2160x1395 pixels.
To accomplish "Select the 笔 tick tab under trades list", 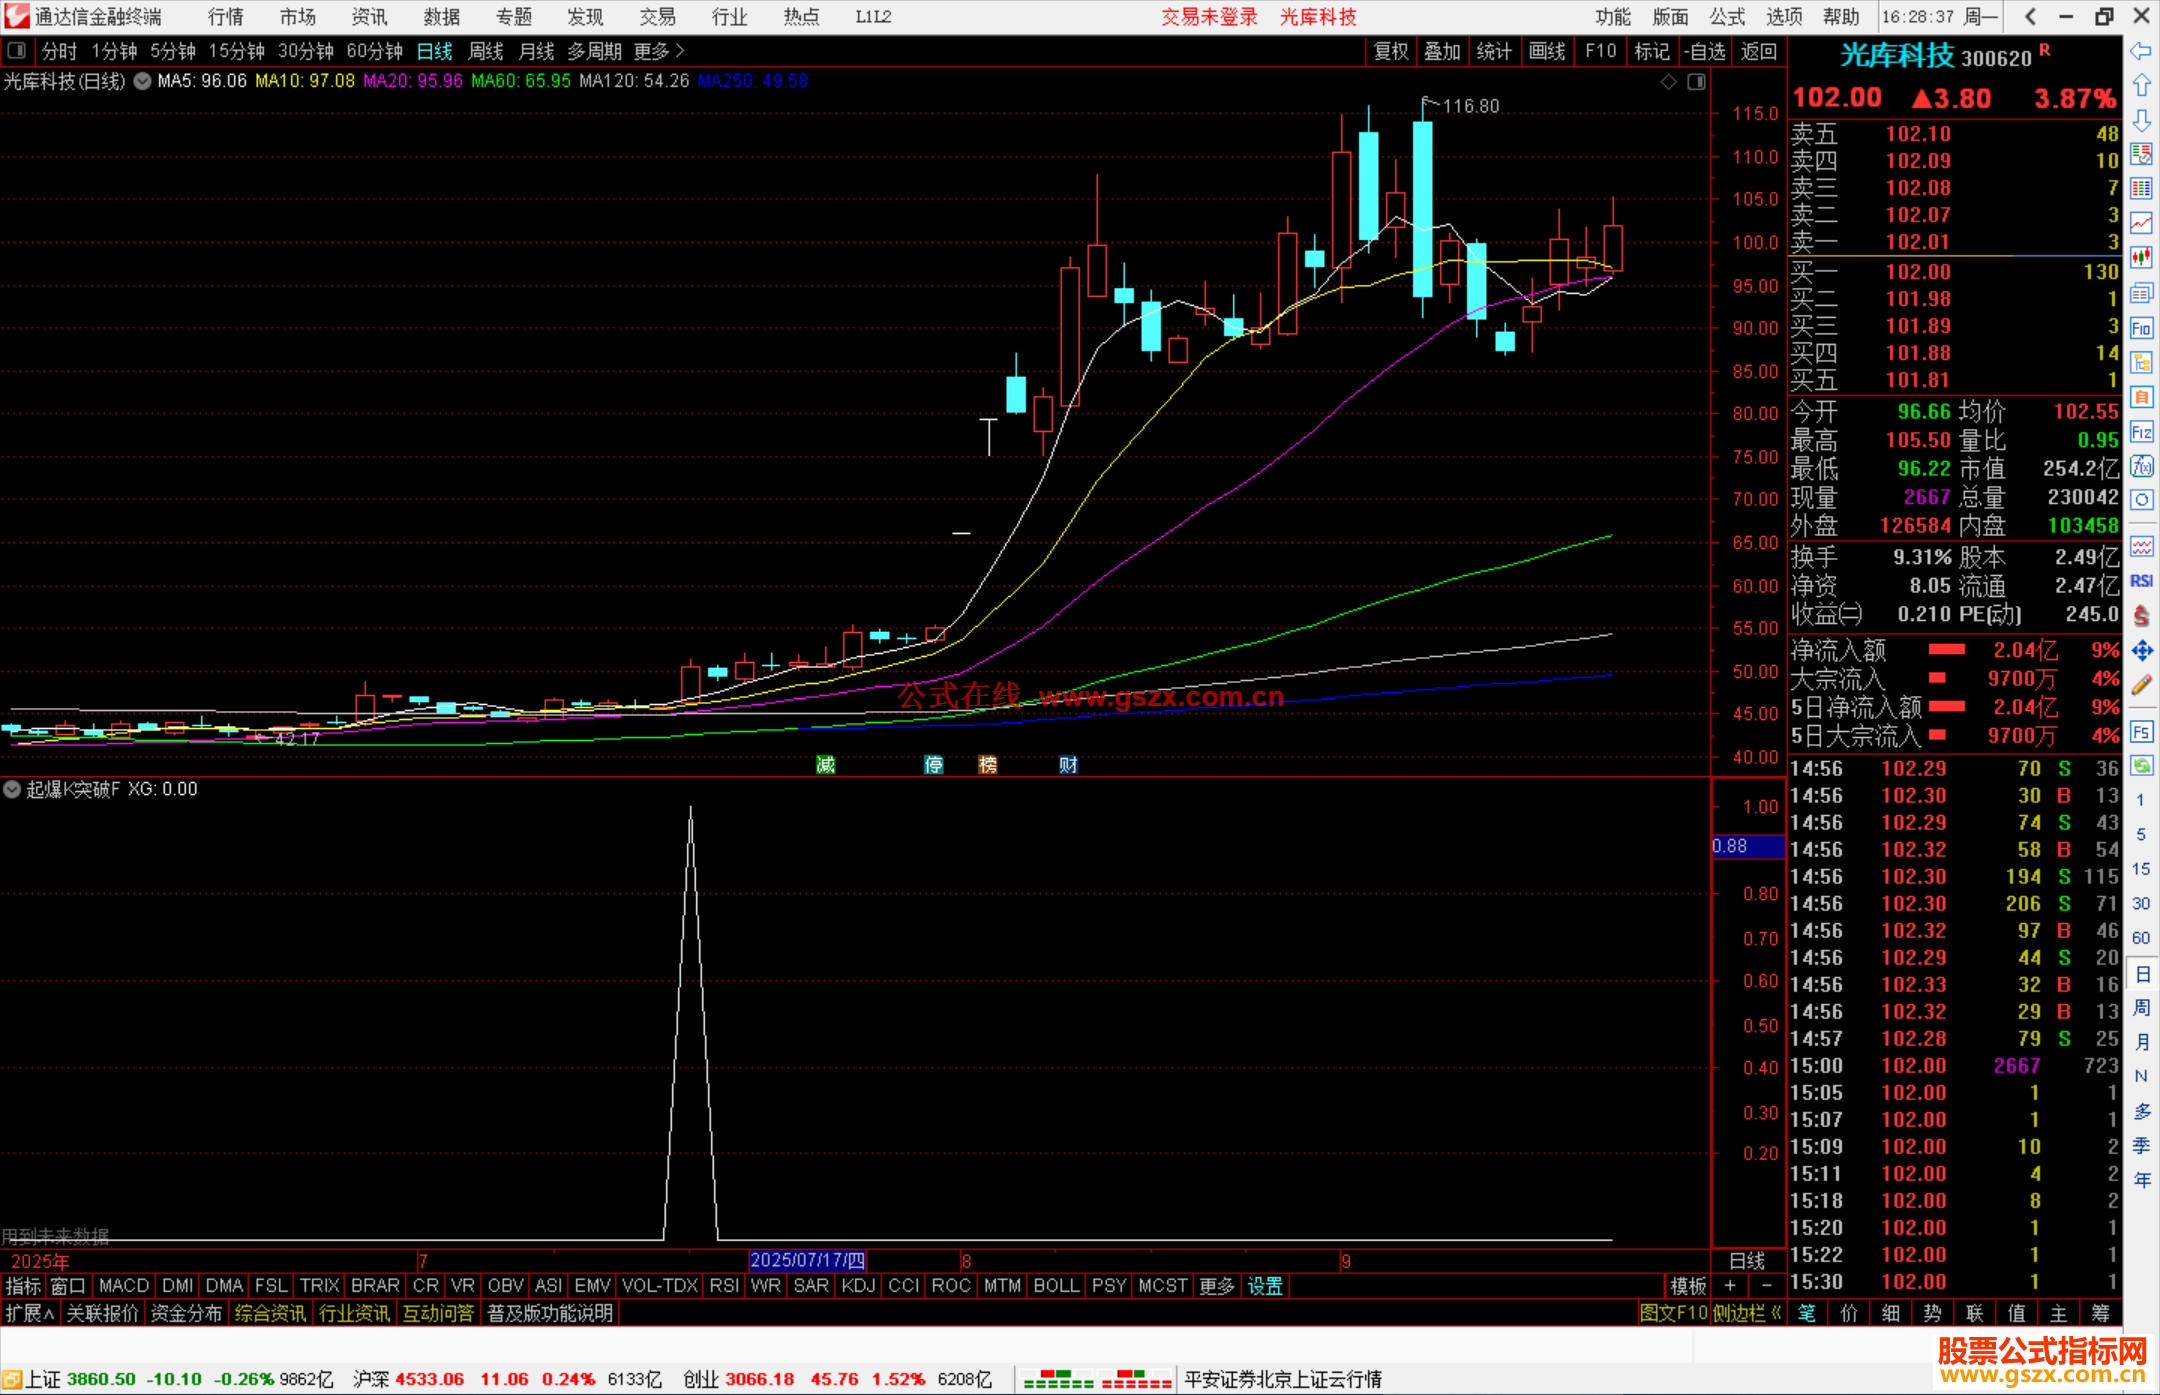I will pos(1807,1313).
